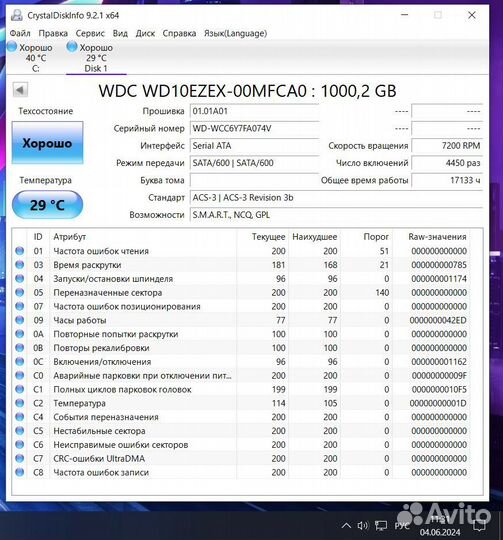Click the CrystalDiskInfo title bar icon
Viewport: 503px width, 540px height.
tap(17, 15)
